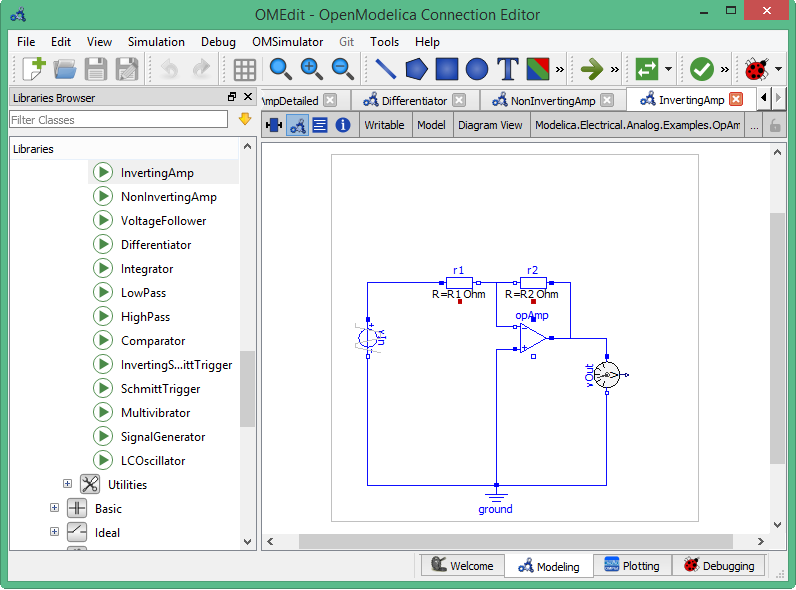
Task: Click the Check Model checkmark icon
Action: click(701, 69)
